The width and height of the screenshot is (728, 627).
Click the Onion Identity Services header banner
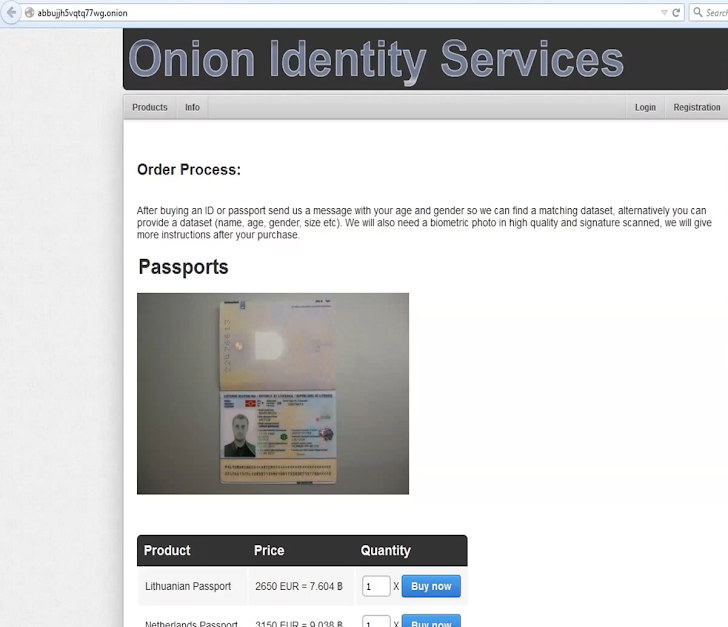pyautogui.click(x=376, y=59)
